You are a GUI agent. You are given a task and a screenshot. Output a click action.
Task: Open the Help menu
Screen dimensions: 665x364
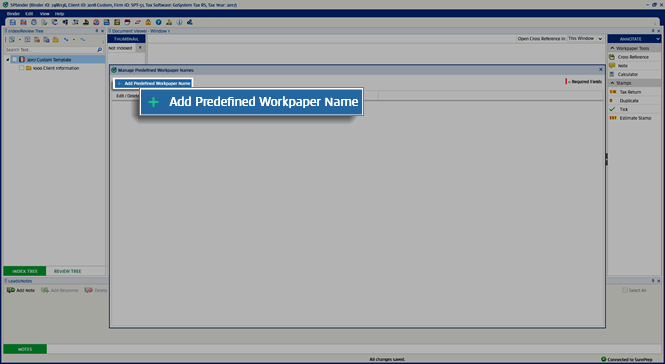[x=59, y=14]
